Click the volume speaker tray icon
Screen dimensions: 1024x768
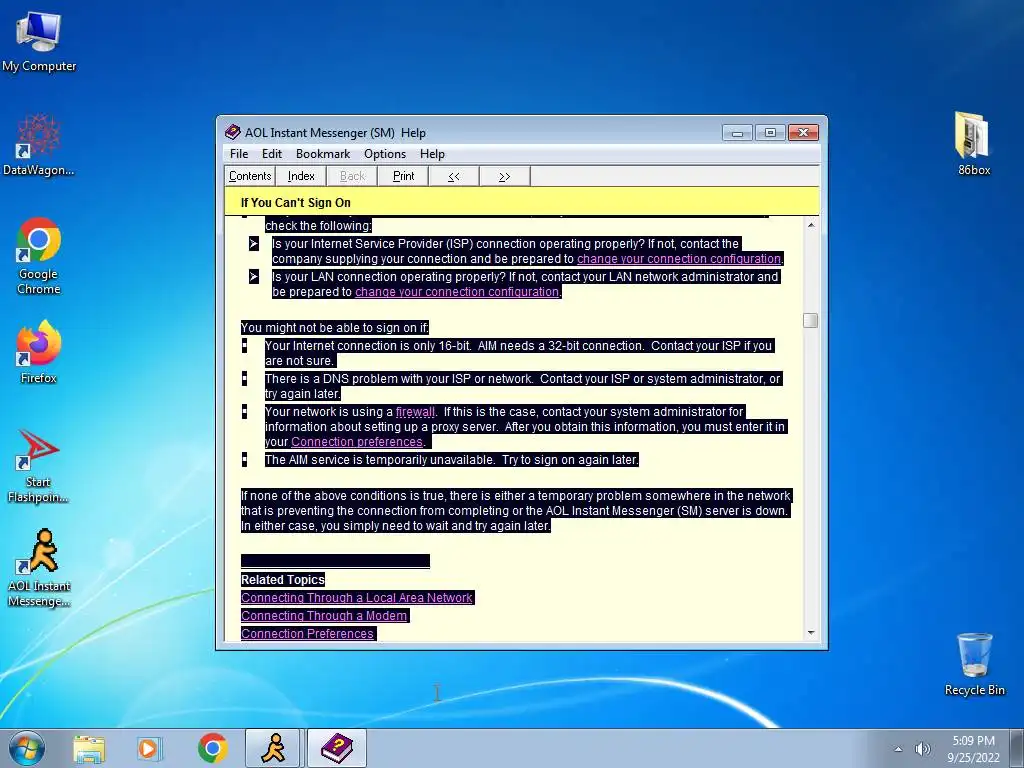pos(923,749)
